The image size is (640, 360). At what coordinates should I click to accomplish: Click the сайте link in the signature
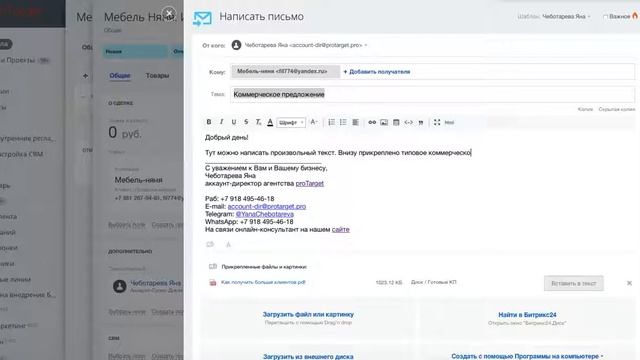(x=340, y=230)
